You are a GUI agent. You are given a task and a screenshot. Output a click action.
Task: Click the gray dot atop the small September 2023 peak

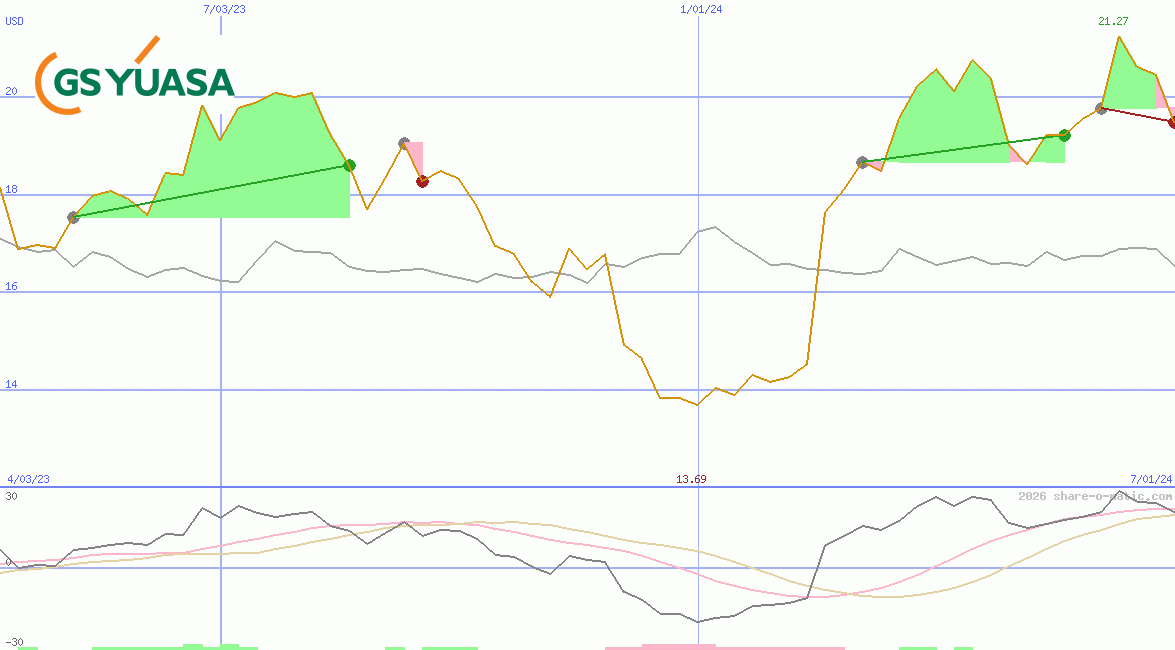pos(403,141)
